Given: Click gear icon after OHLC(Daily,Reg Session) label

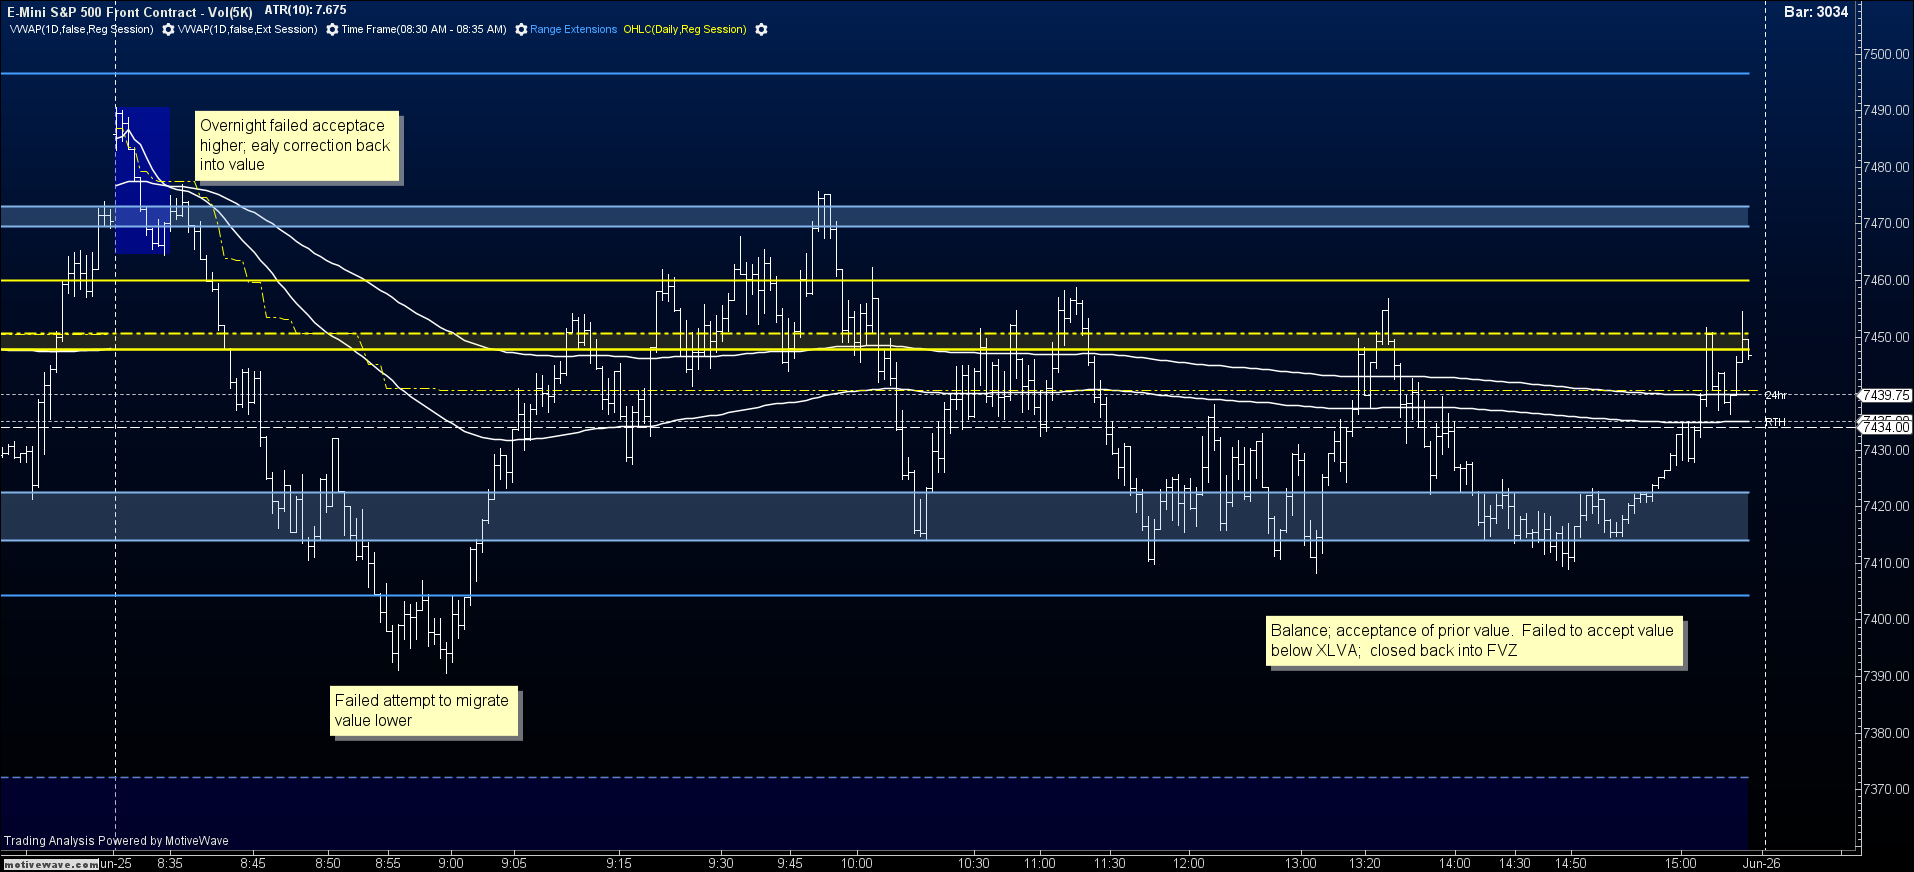Looking at the screenshot, I should point(761,30).
